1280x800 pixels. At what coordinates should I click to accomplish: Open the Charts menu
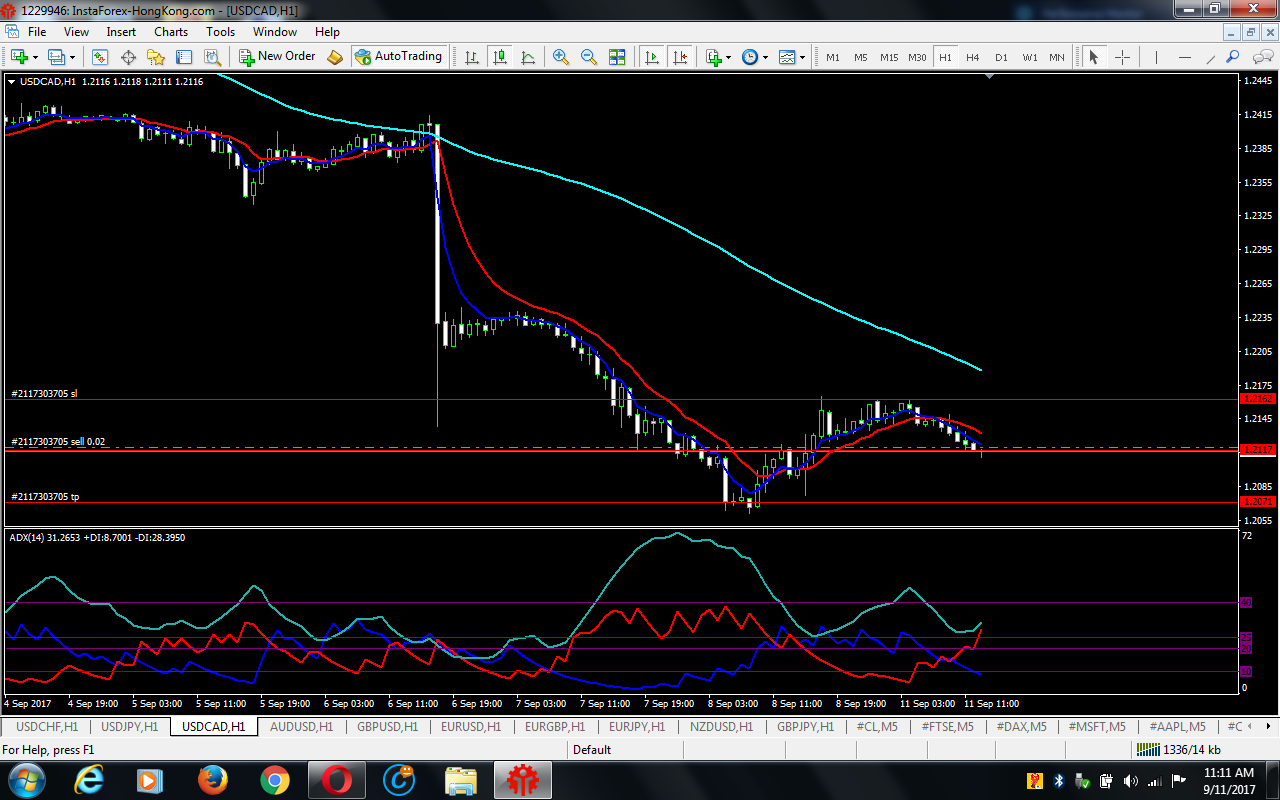click(171, 32)
